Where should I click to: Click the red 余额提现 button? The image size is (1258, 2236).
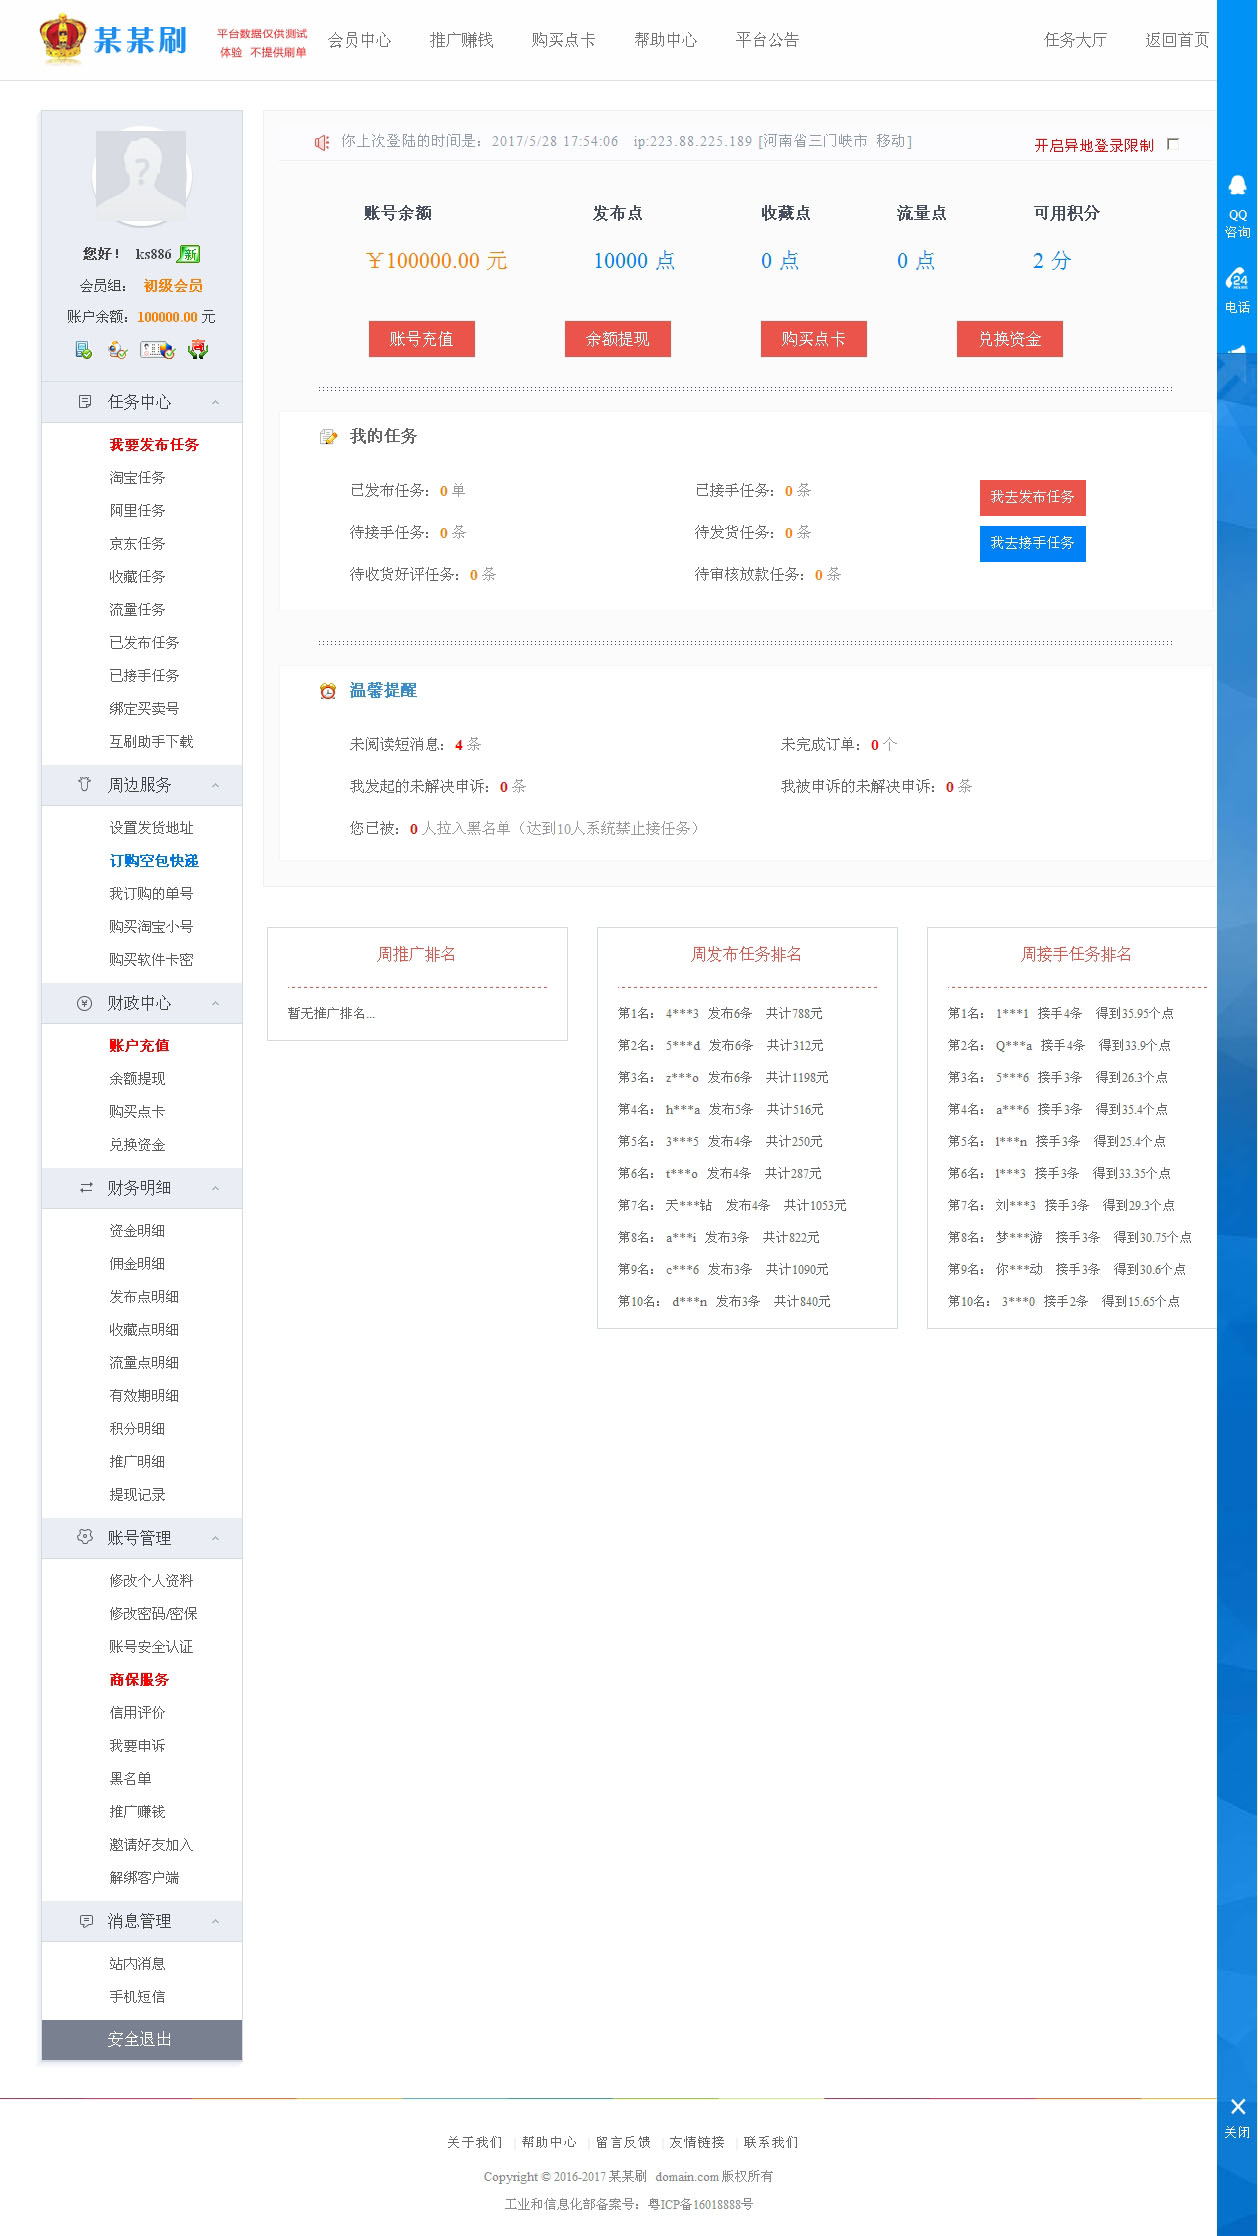pyautogui.click(x=618, y=339)
